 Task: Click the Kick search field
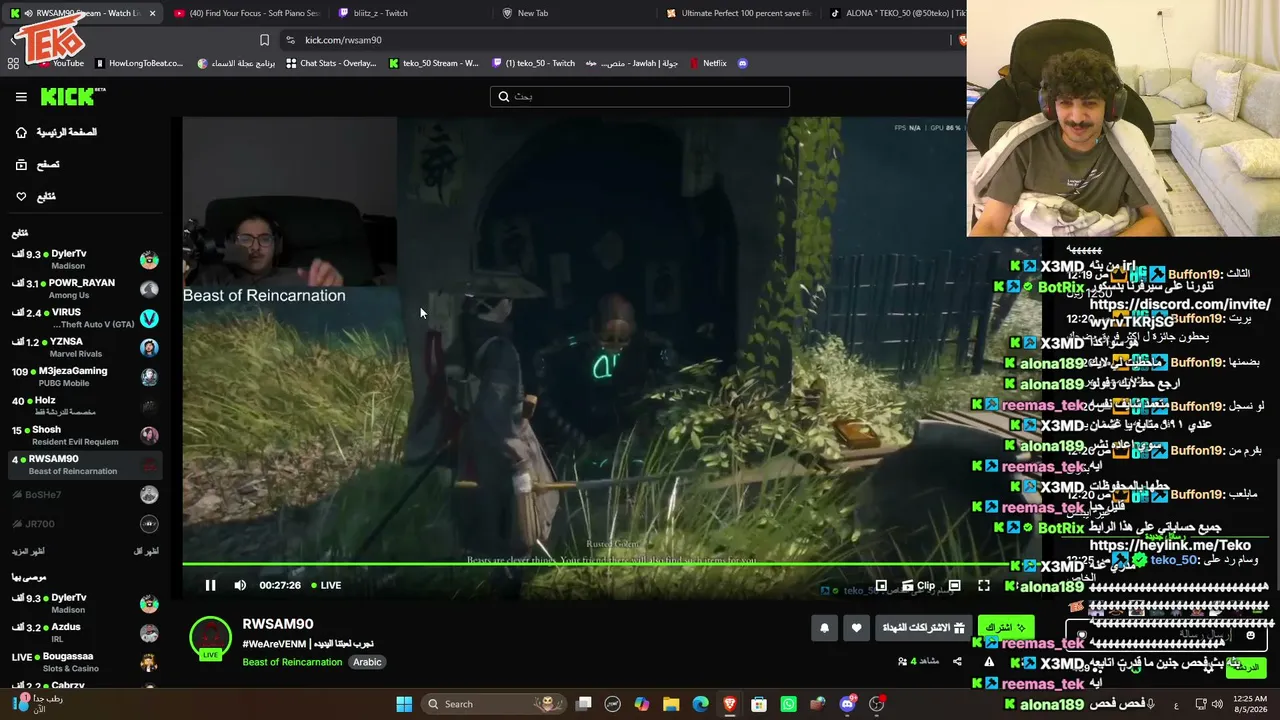tap(640, 96)
